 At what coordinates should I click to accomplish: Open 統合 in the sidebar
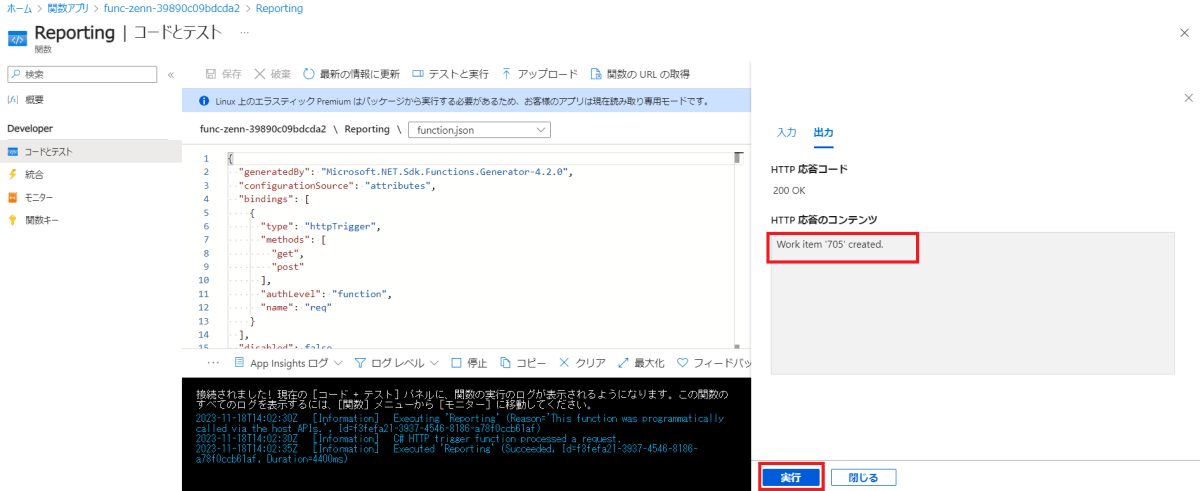click(35, 174)
